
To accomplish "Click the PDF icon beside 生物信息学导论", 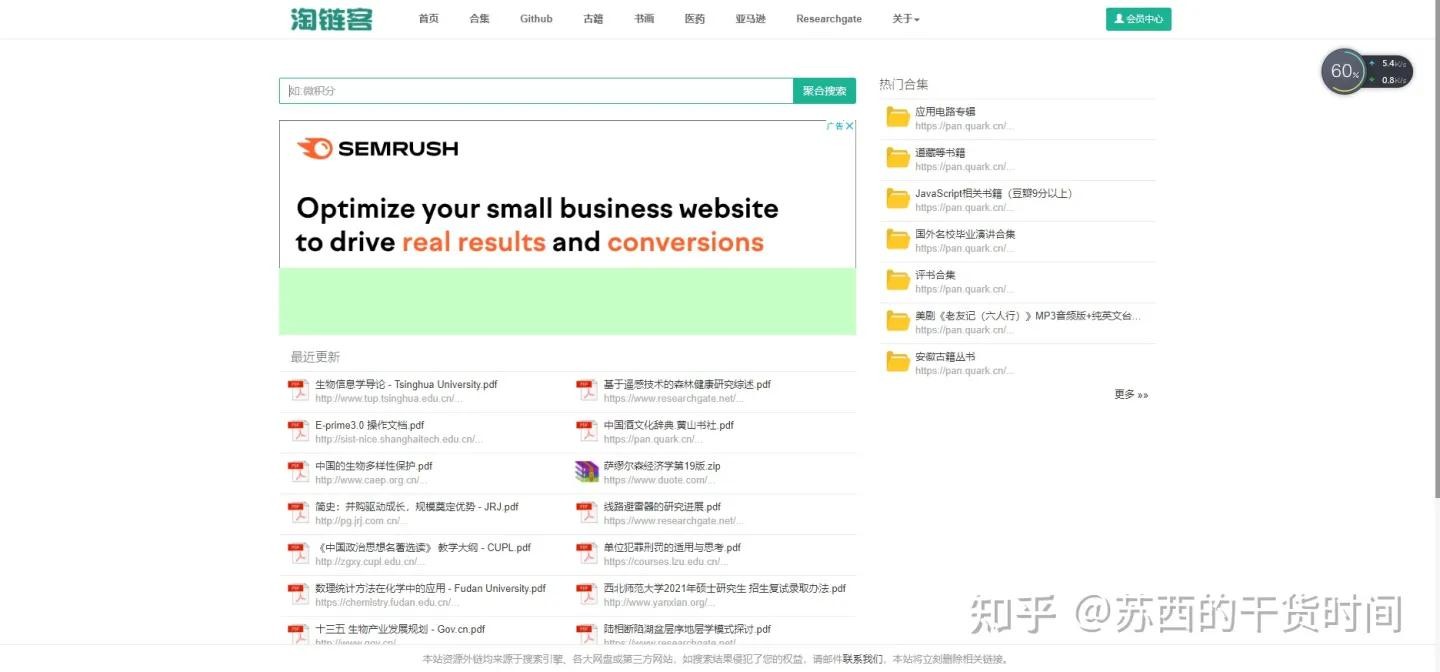I will click(x=298, y=391).
